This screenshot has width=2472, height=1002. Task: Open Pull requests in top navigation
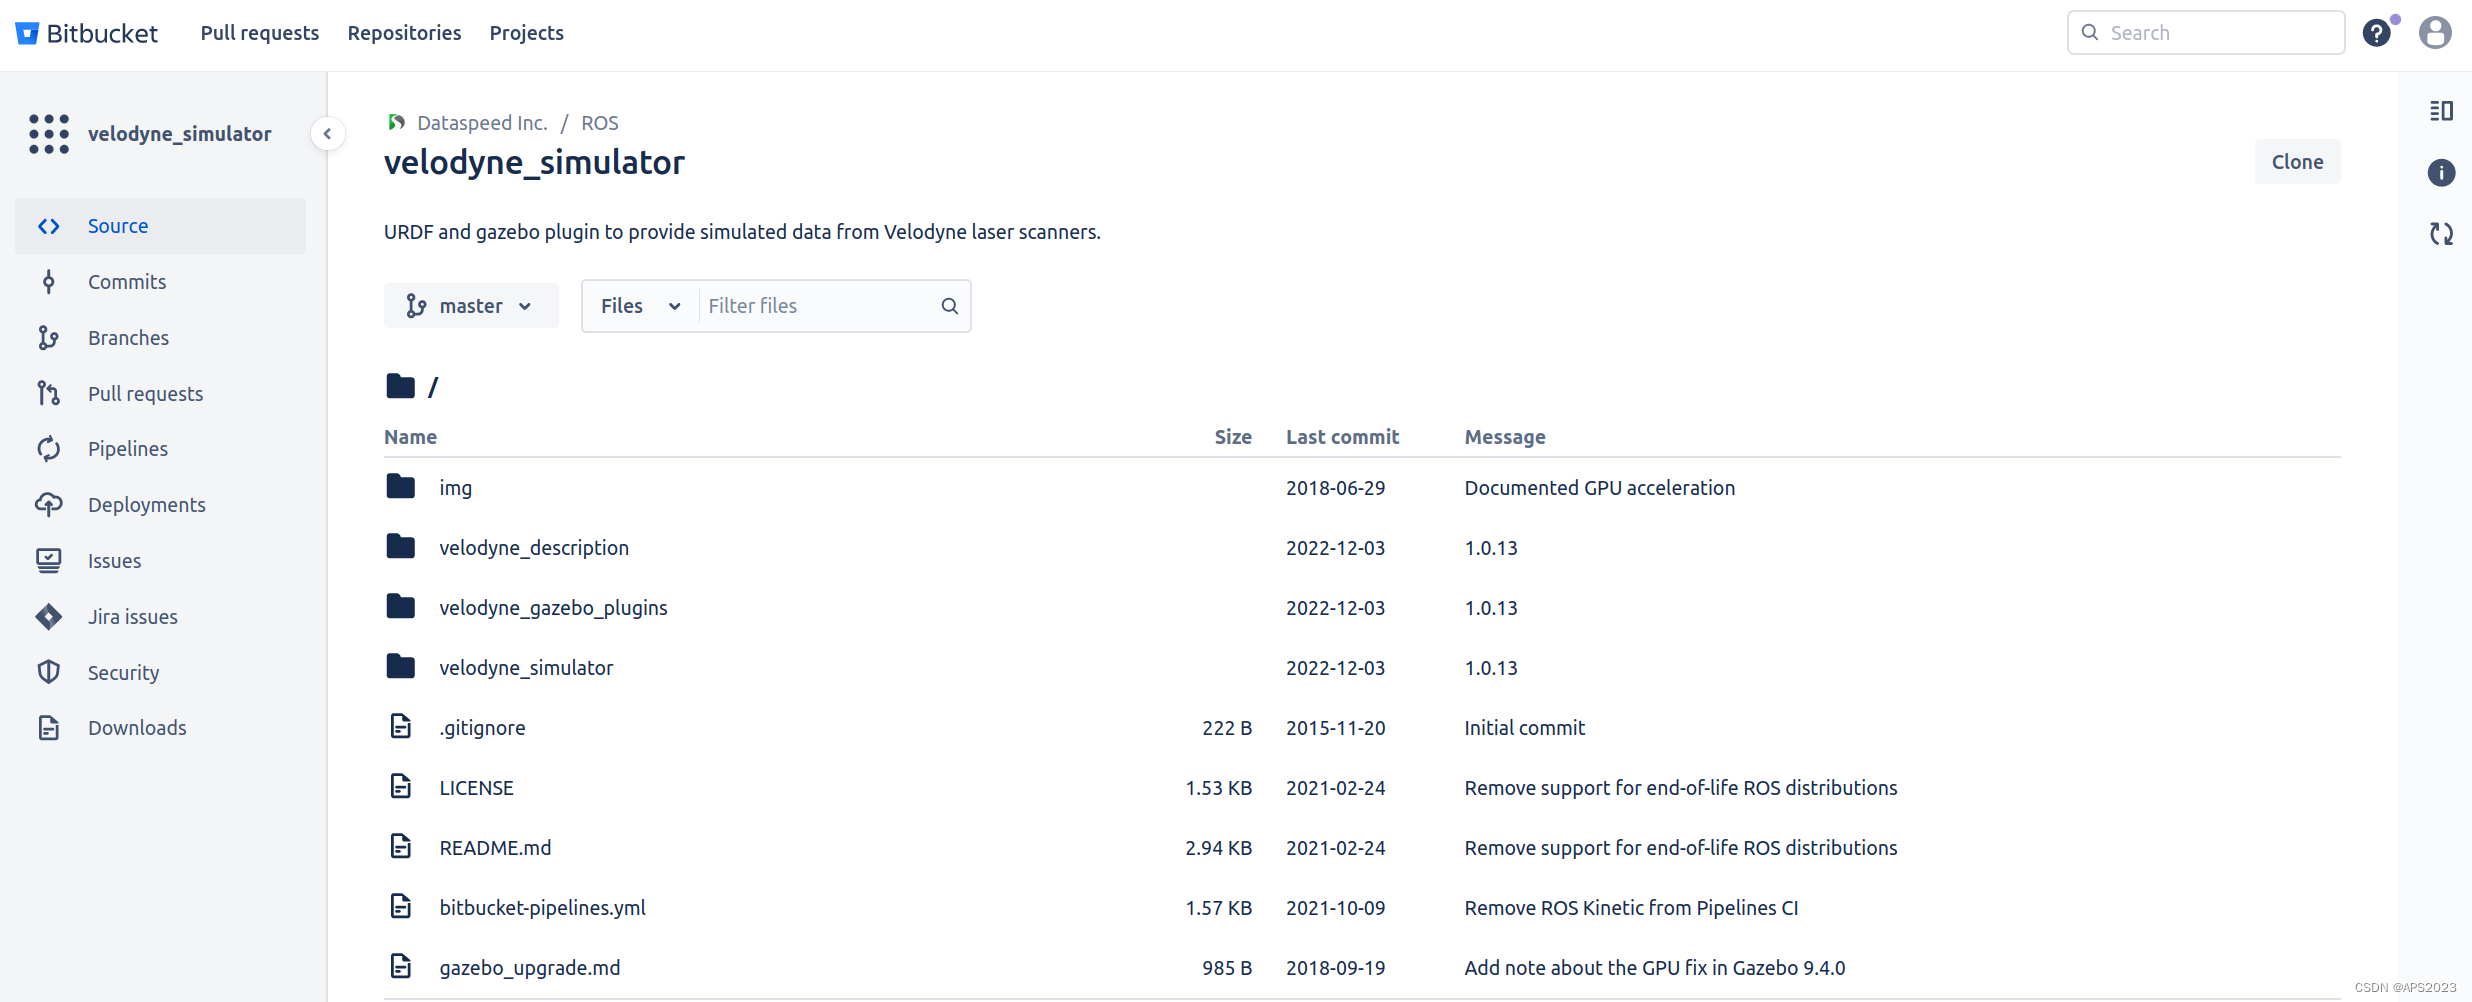click(260, 33)
